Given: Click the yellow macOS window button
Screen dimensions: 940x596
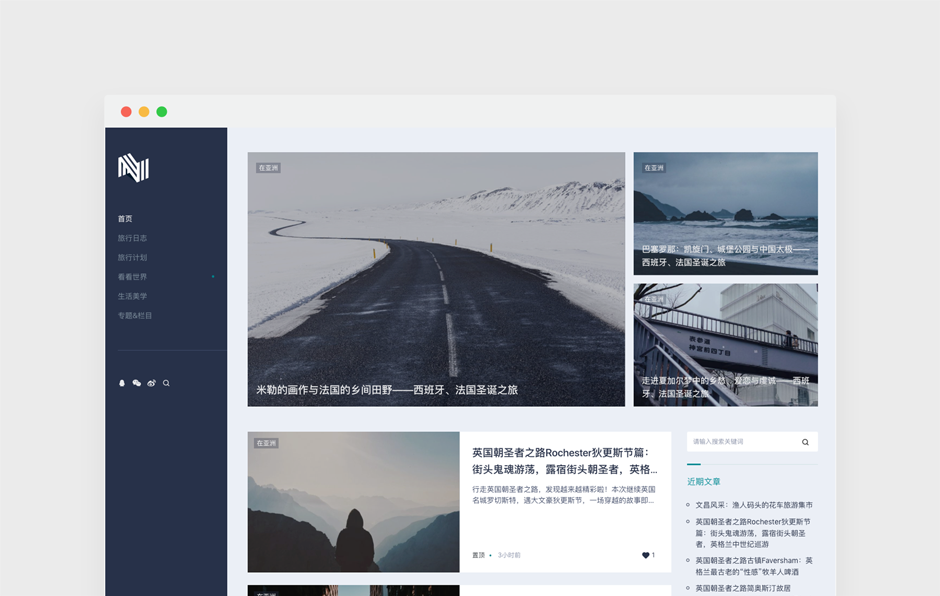Looking at the screenshot, I should [x=144, y=112].
